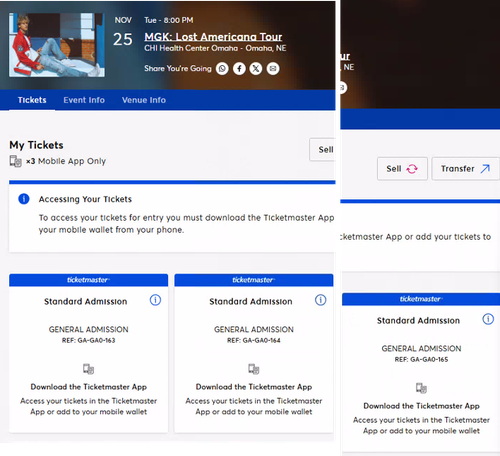The image size is (500, 456).
Task: Select the Tickets tab
Action: 32,100
